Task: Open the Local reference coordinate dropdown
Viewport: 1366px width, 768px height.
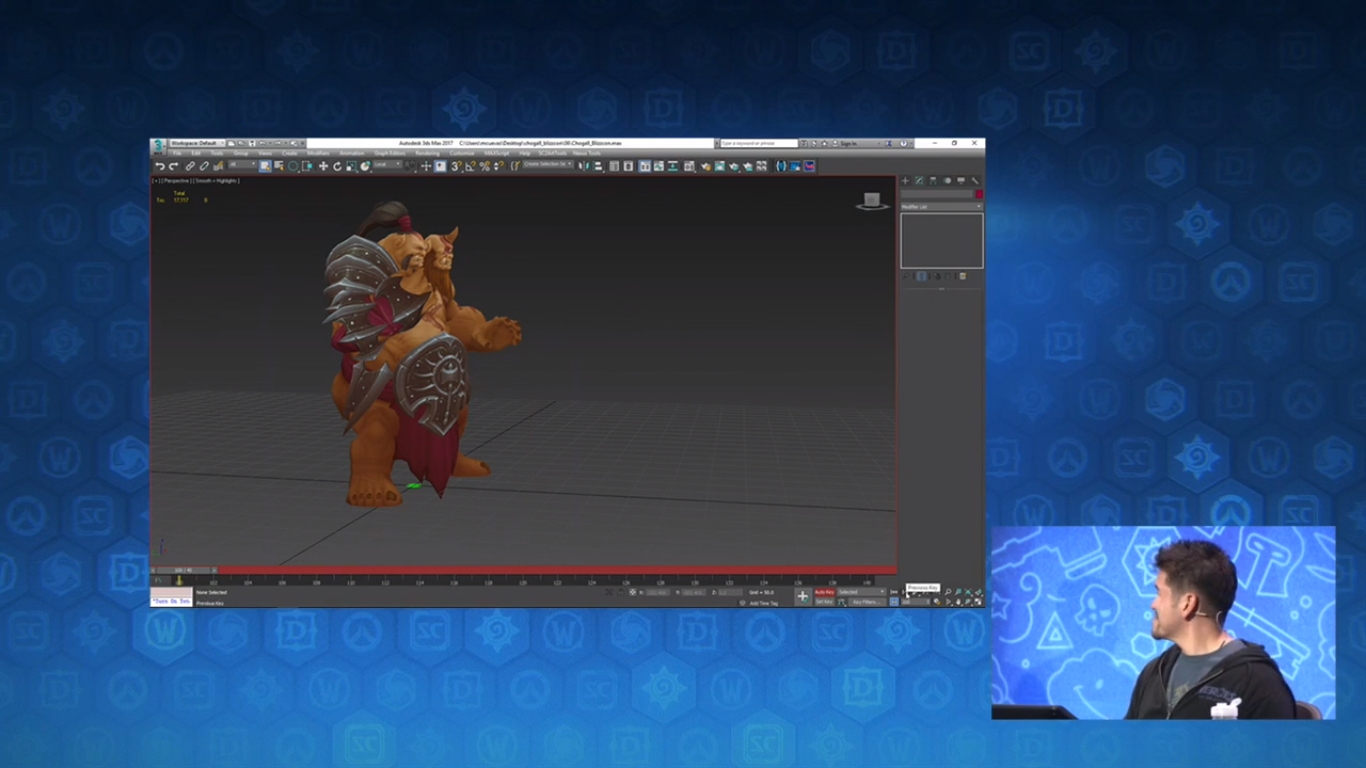Action: click(x=387, y=165)
